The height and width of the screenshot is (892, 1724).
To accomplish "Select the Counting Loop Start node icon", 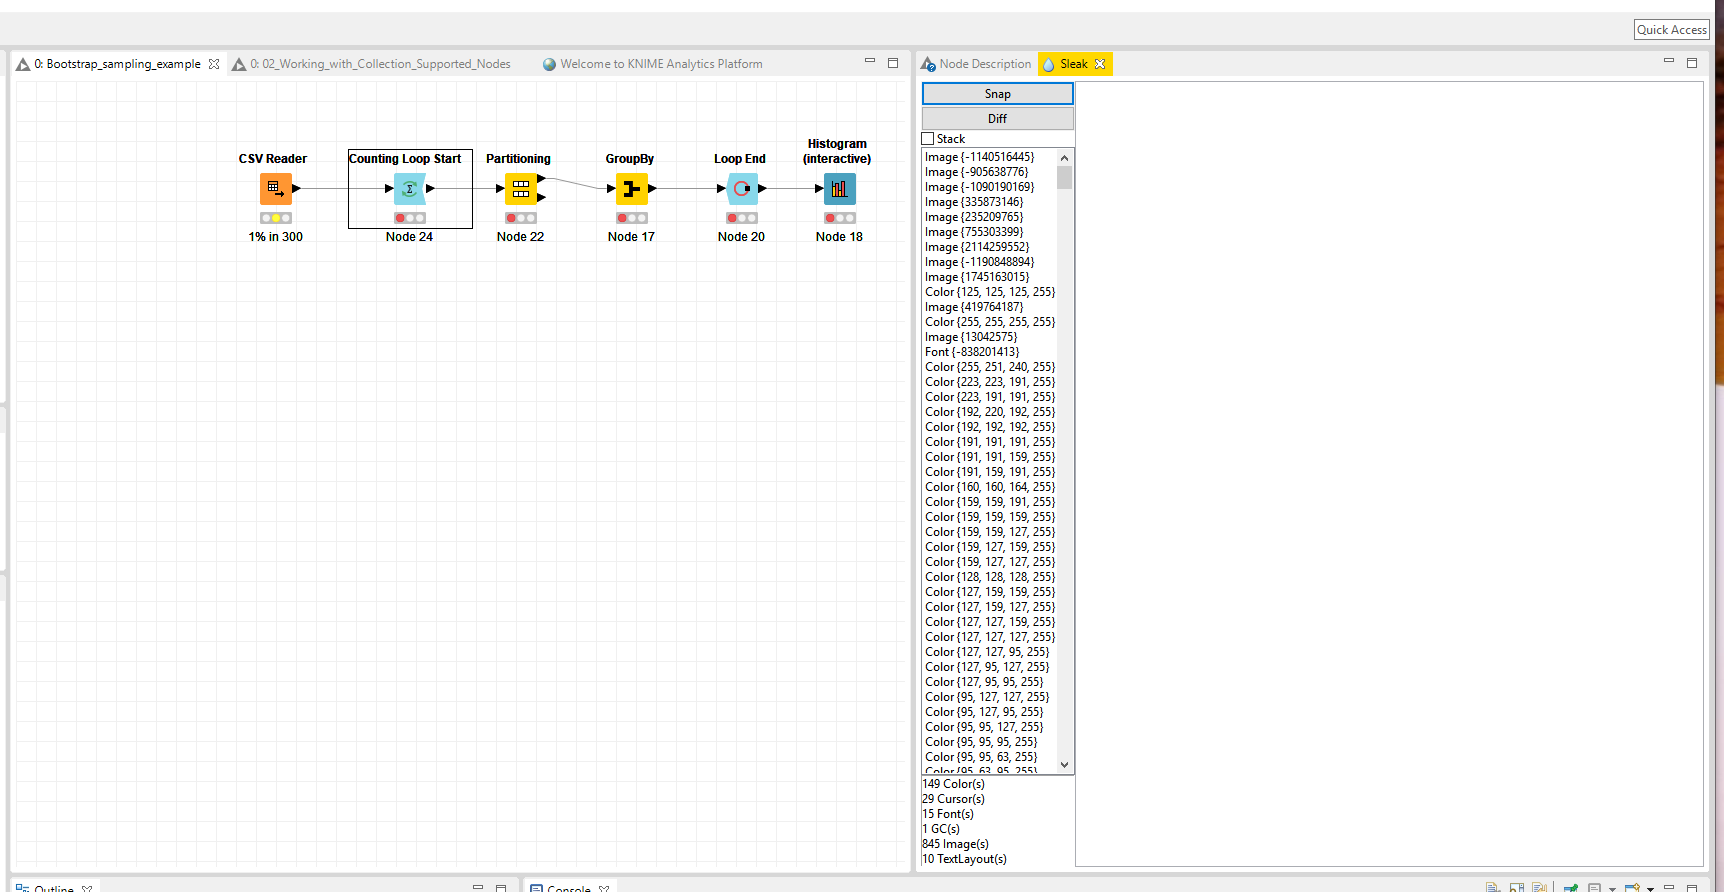I will point(410,188).
